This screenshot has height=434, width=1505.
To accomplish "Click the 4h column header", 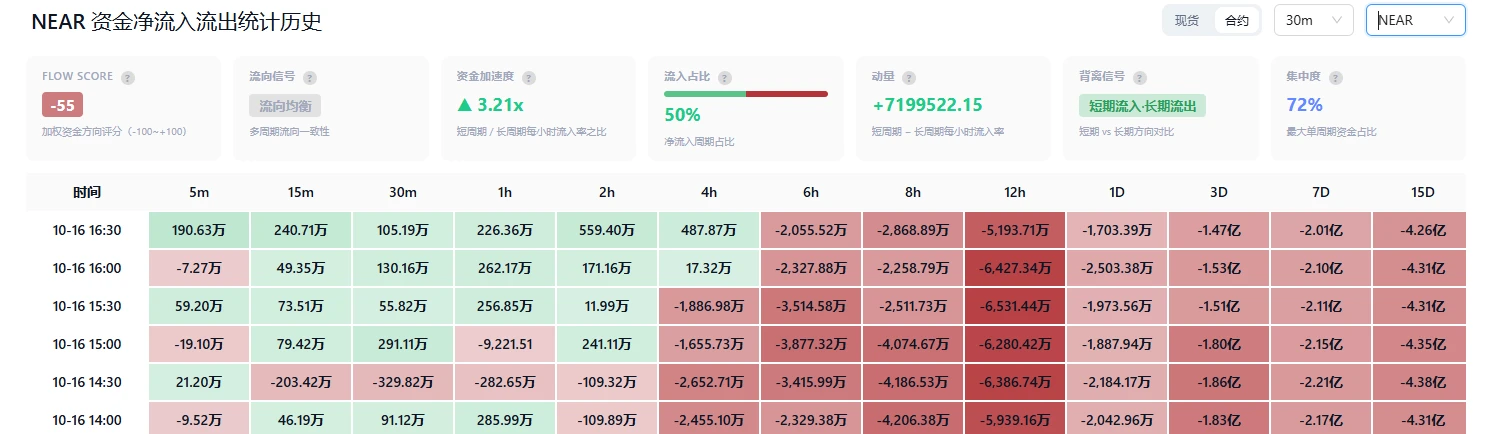I will [709, 192].
